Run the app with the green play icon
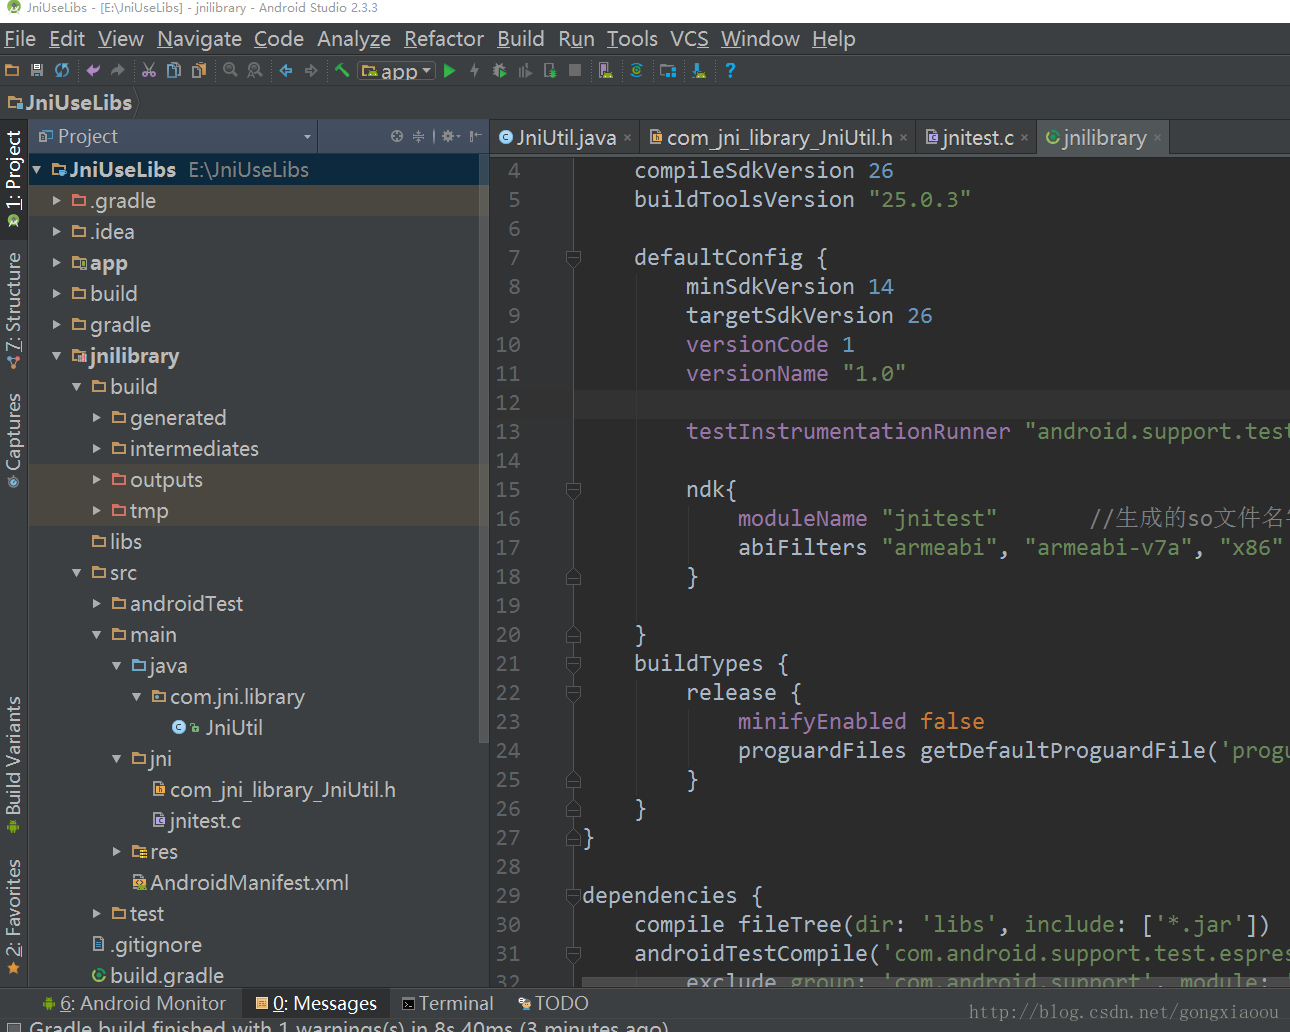Screen dimensions: 1290x1032 (x=450, y=70)
